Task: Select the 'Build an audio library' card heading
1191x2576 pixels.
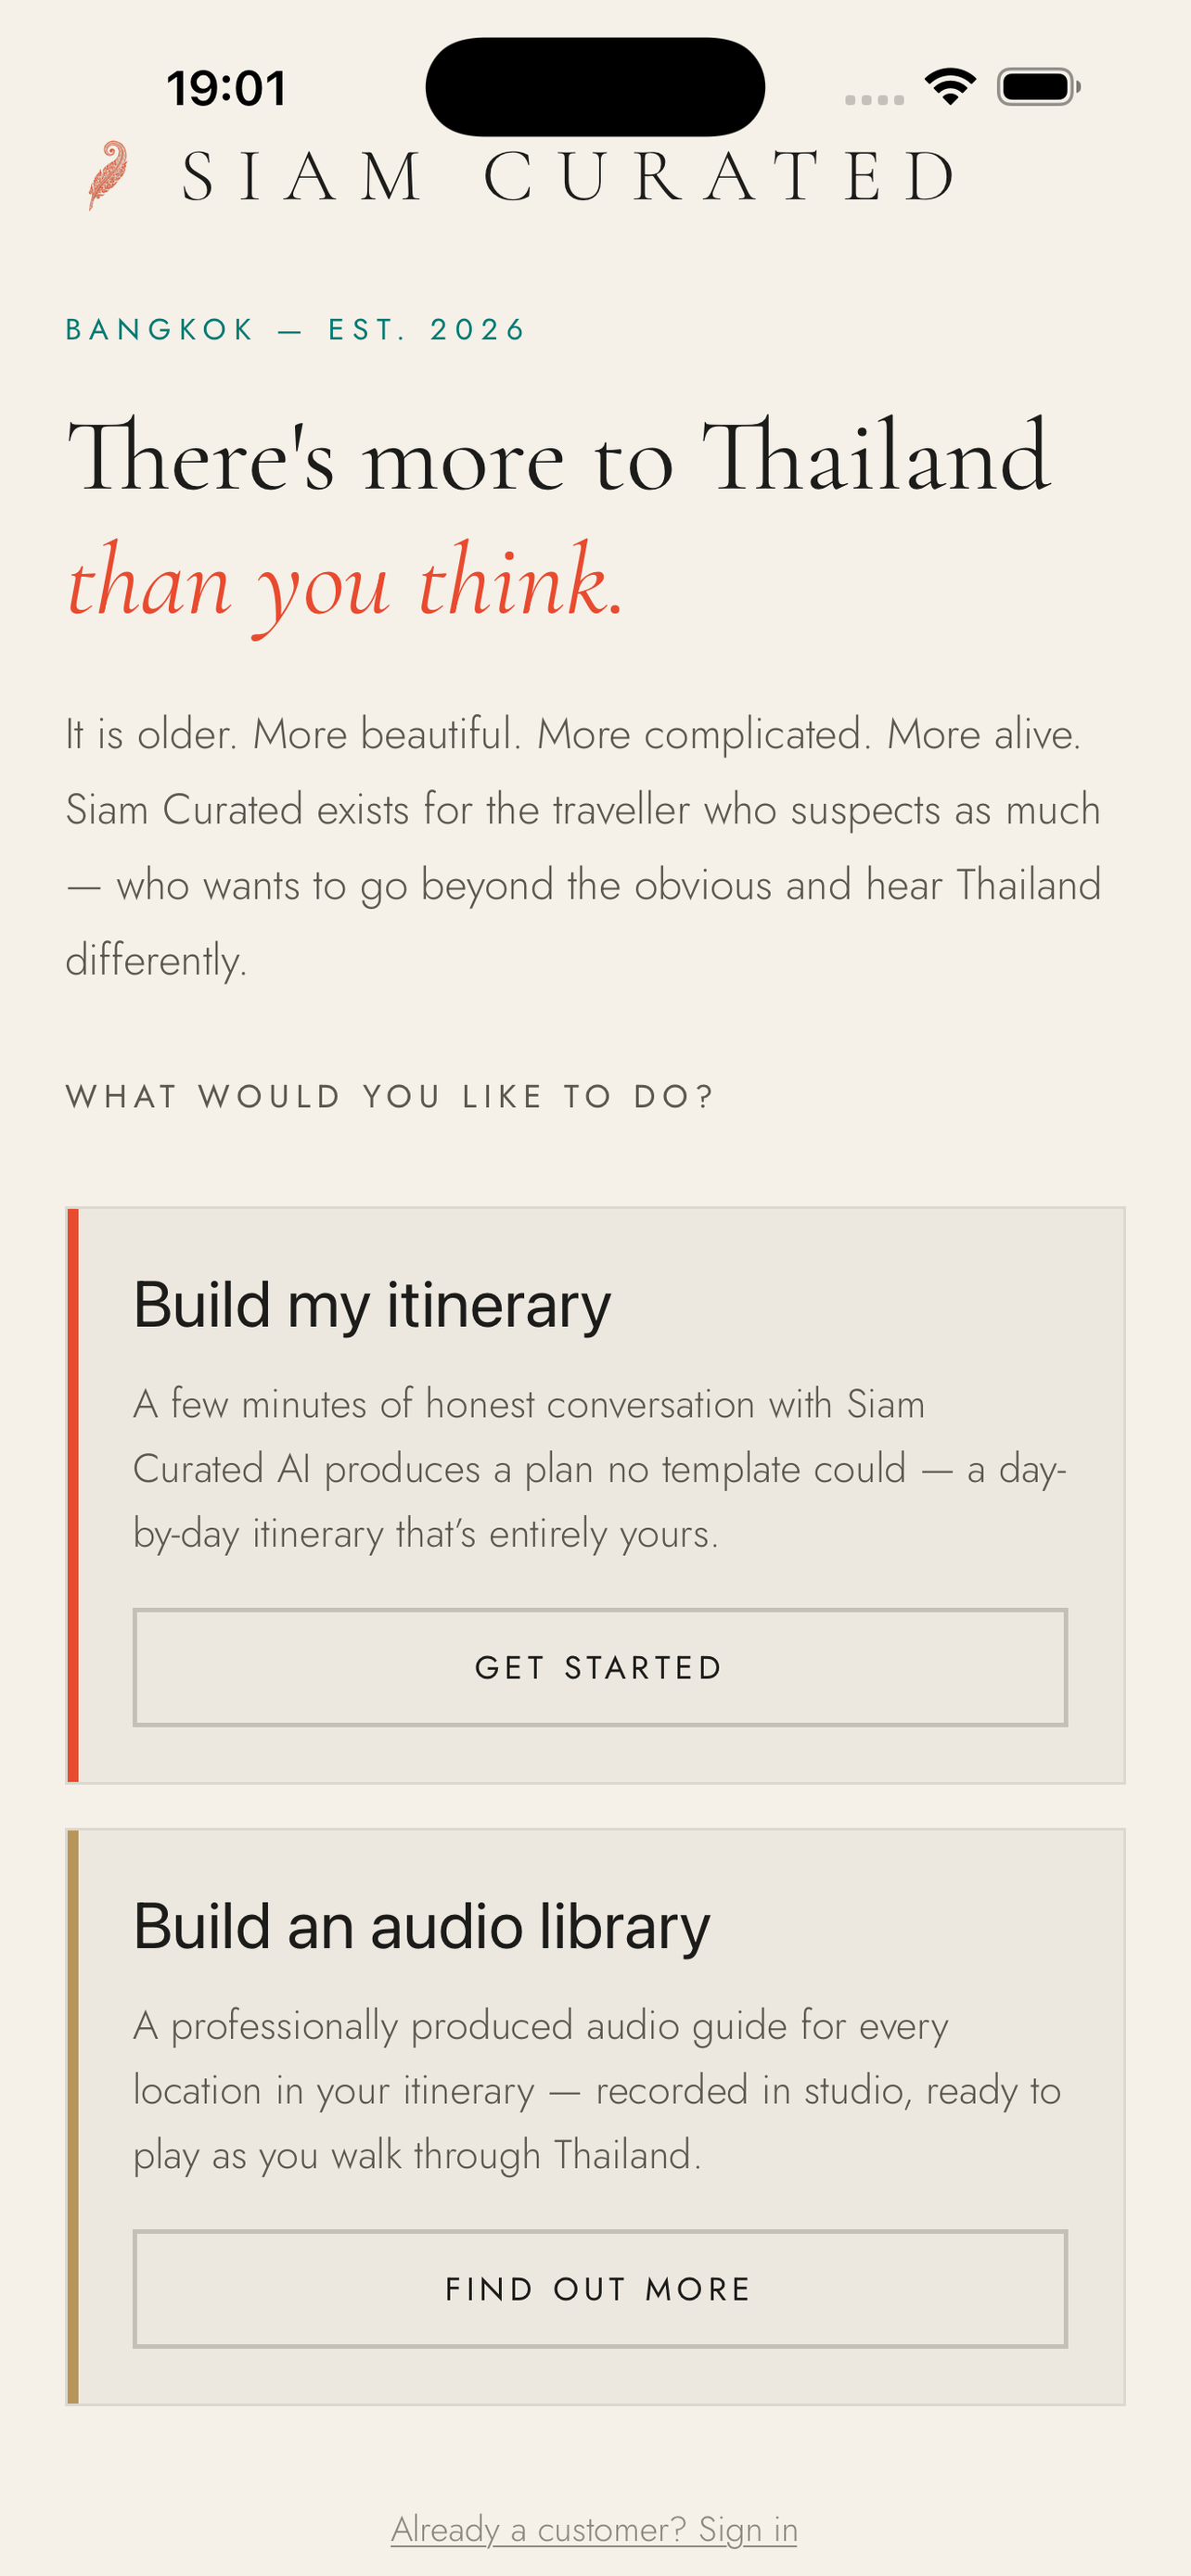Action: pos(422,1926)
